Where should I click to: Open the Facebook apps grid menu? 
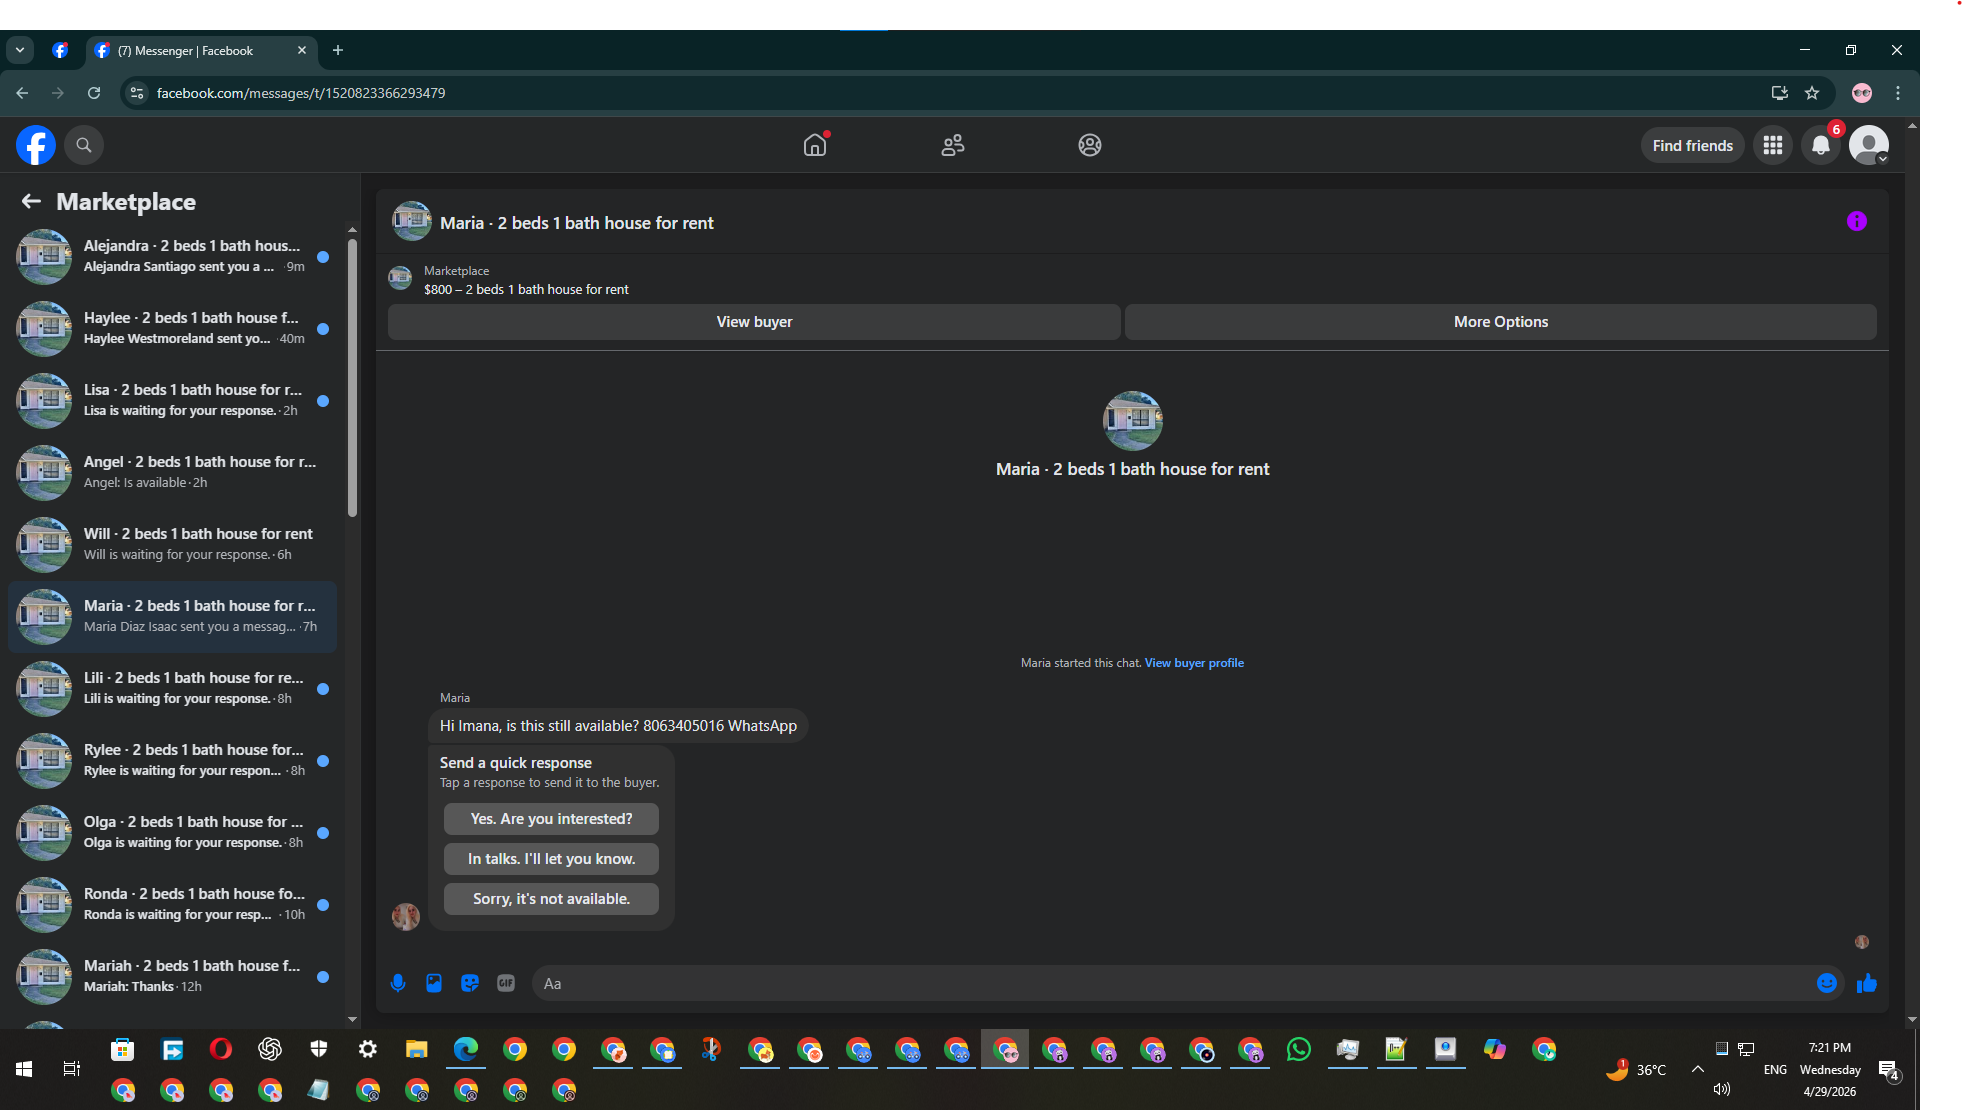pos(1773,145)
